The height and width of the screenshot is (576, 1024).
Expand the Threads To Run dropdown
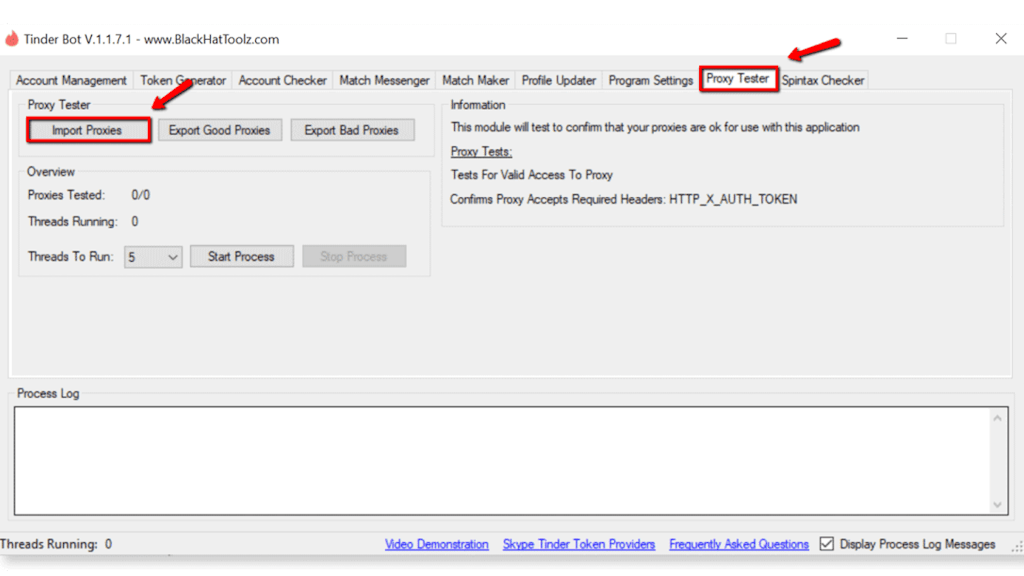pos(153,257)
